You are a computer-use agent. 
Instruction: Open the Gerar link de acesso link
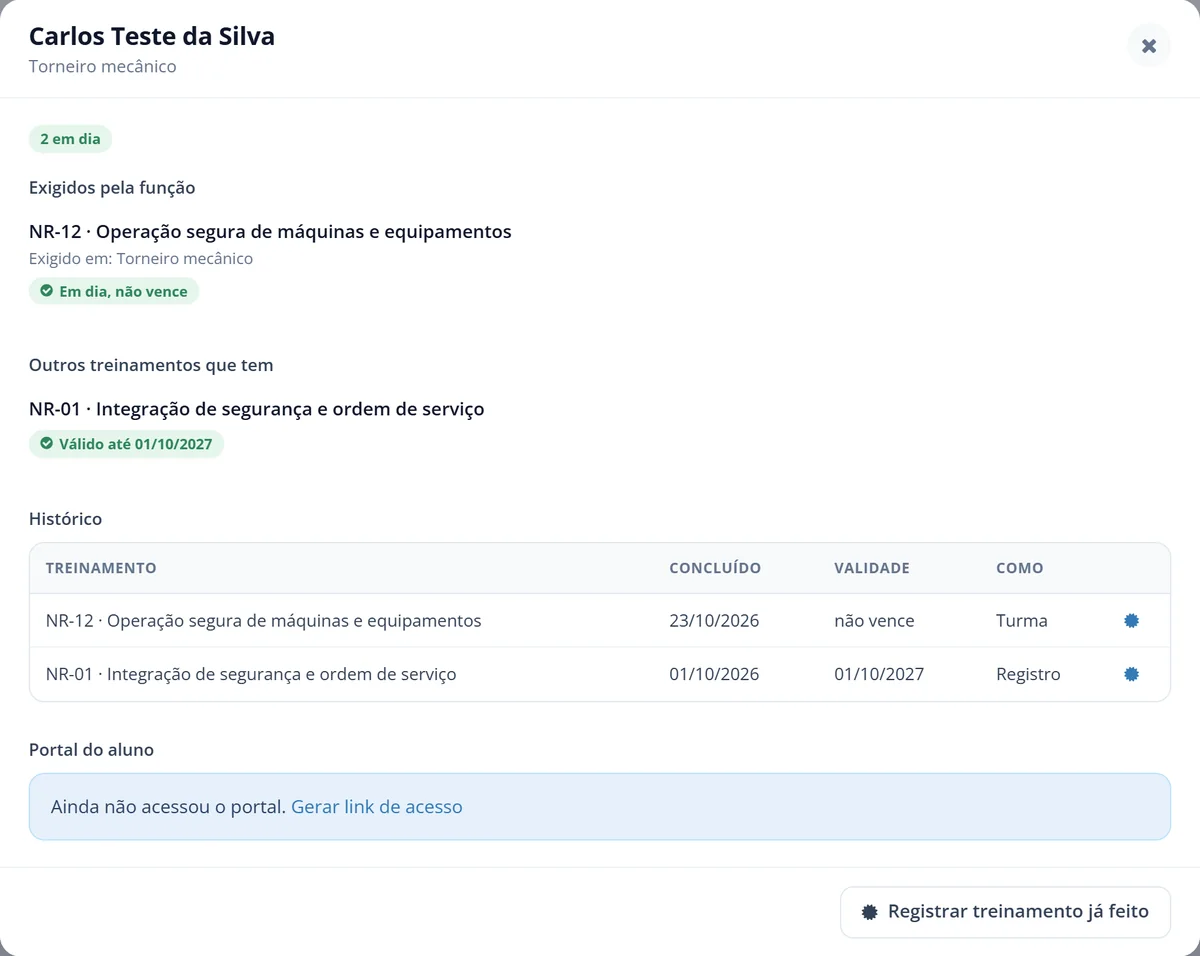coord(377,807)
